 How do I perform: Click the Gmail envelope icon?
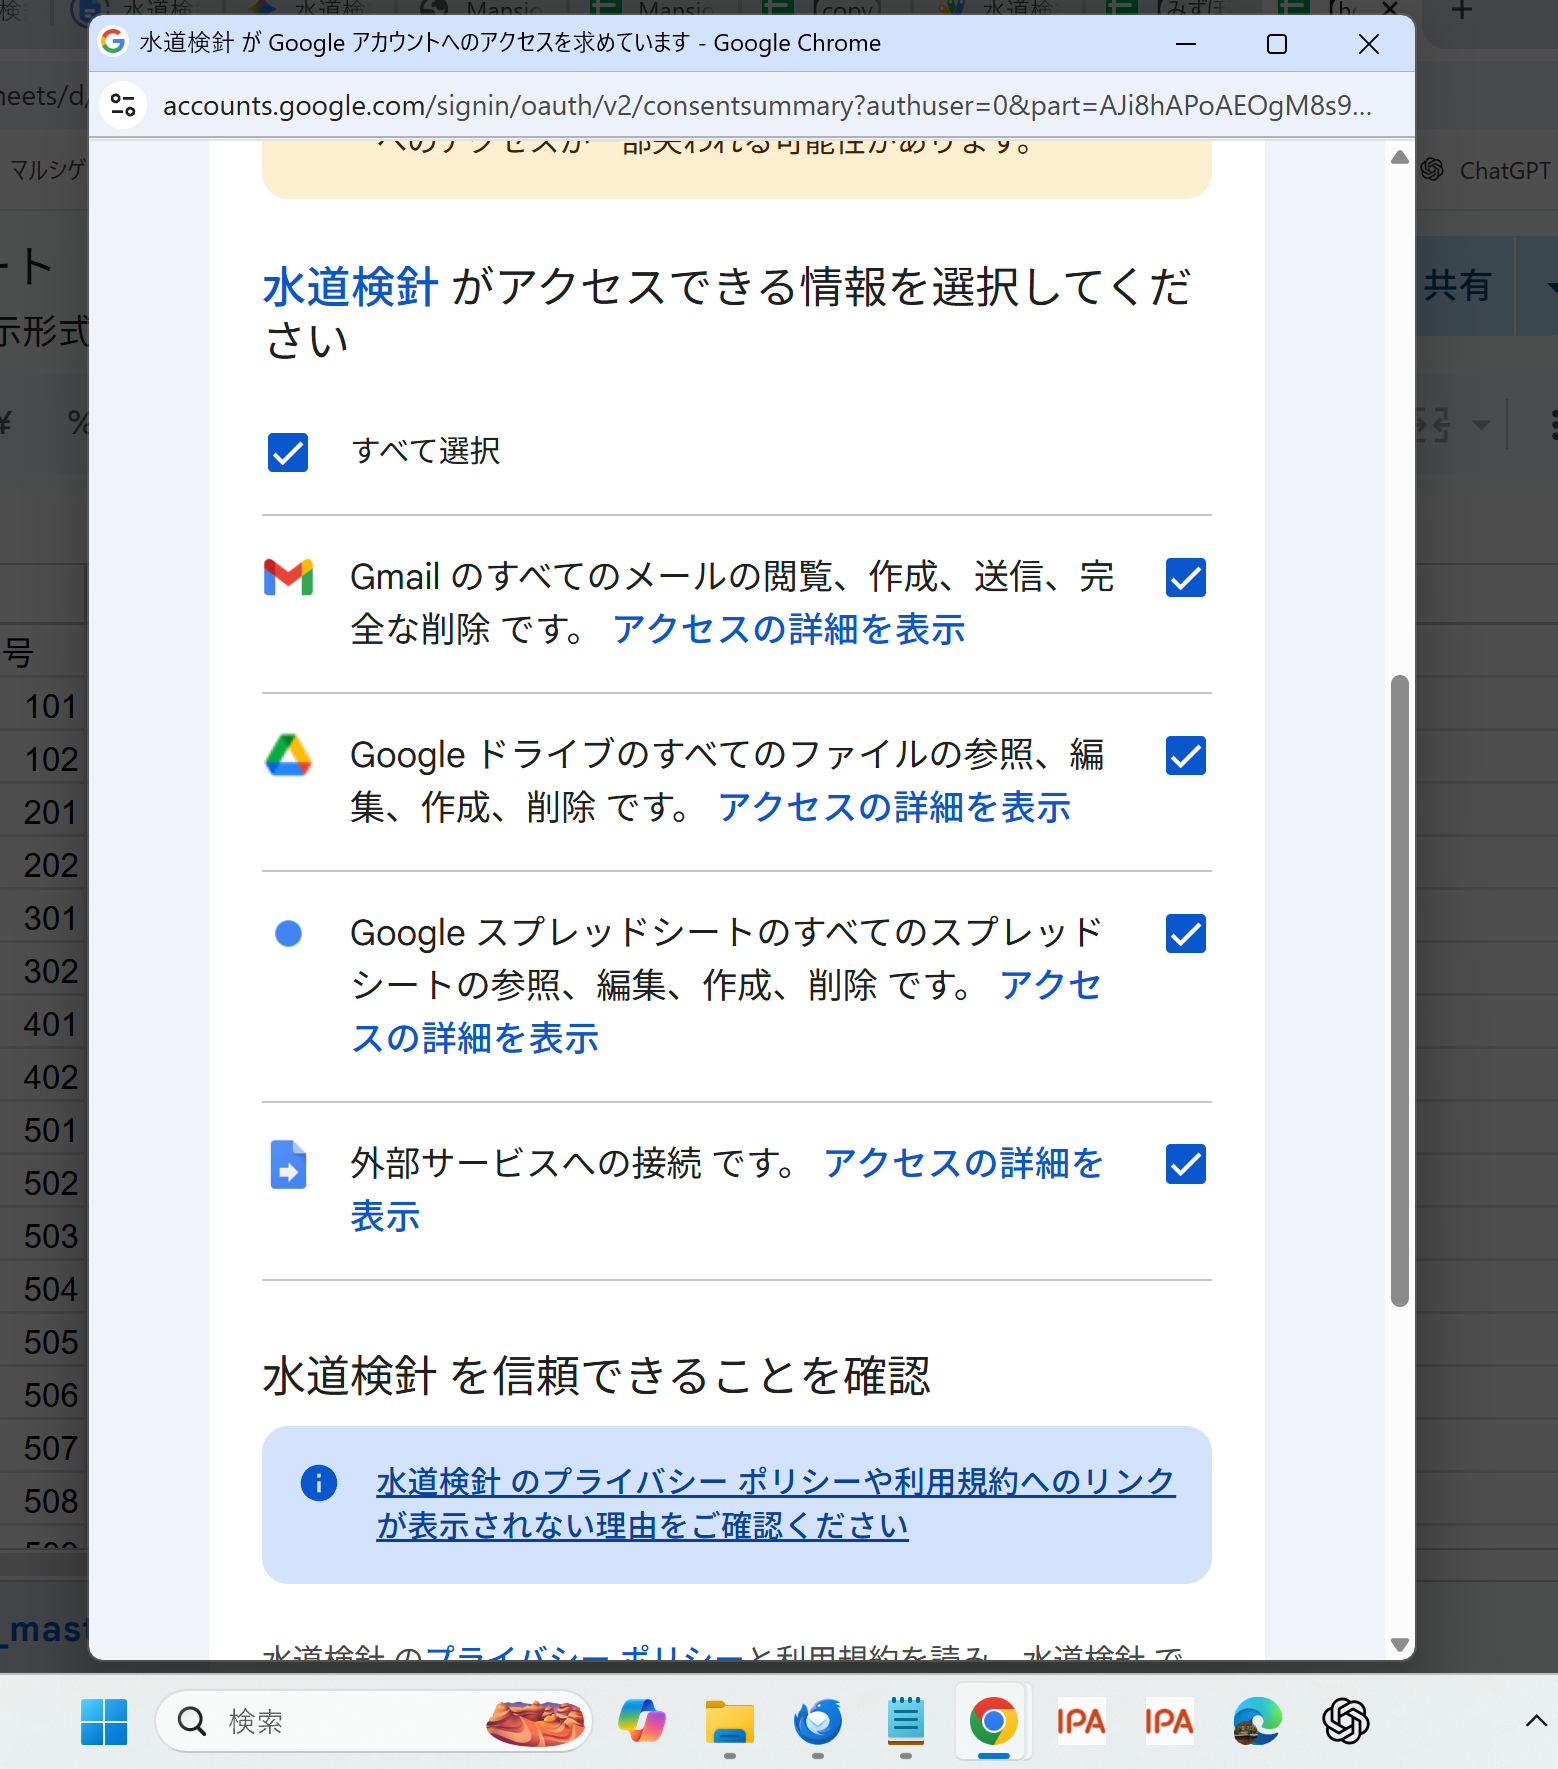tap(288, 577)
